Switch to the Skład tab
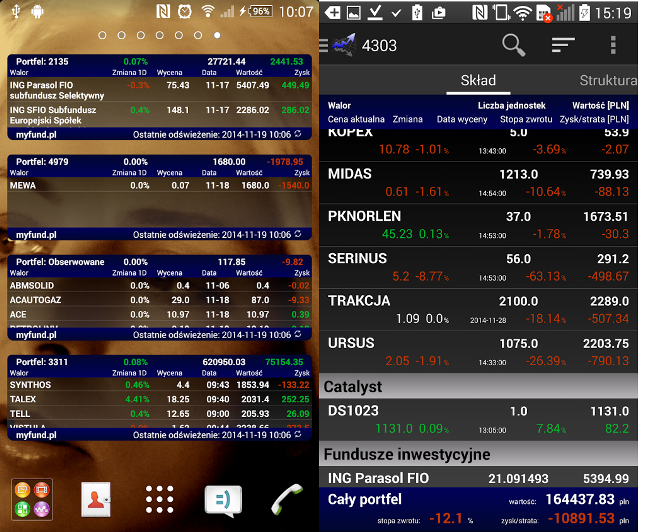 pos(478,80)
